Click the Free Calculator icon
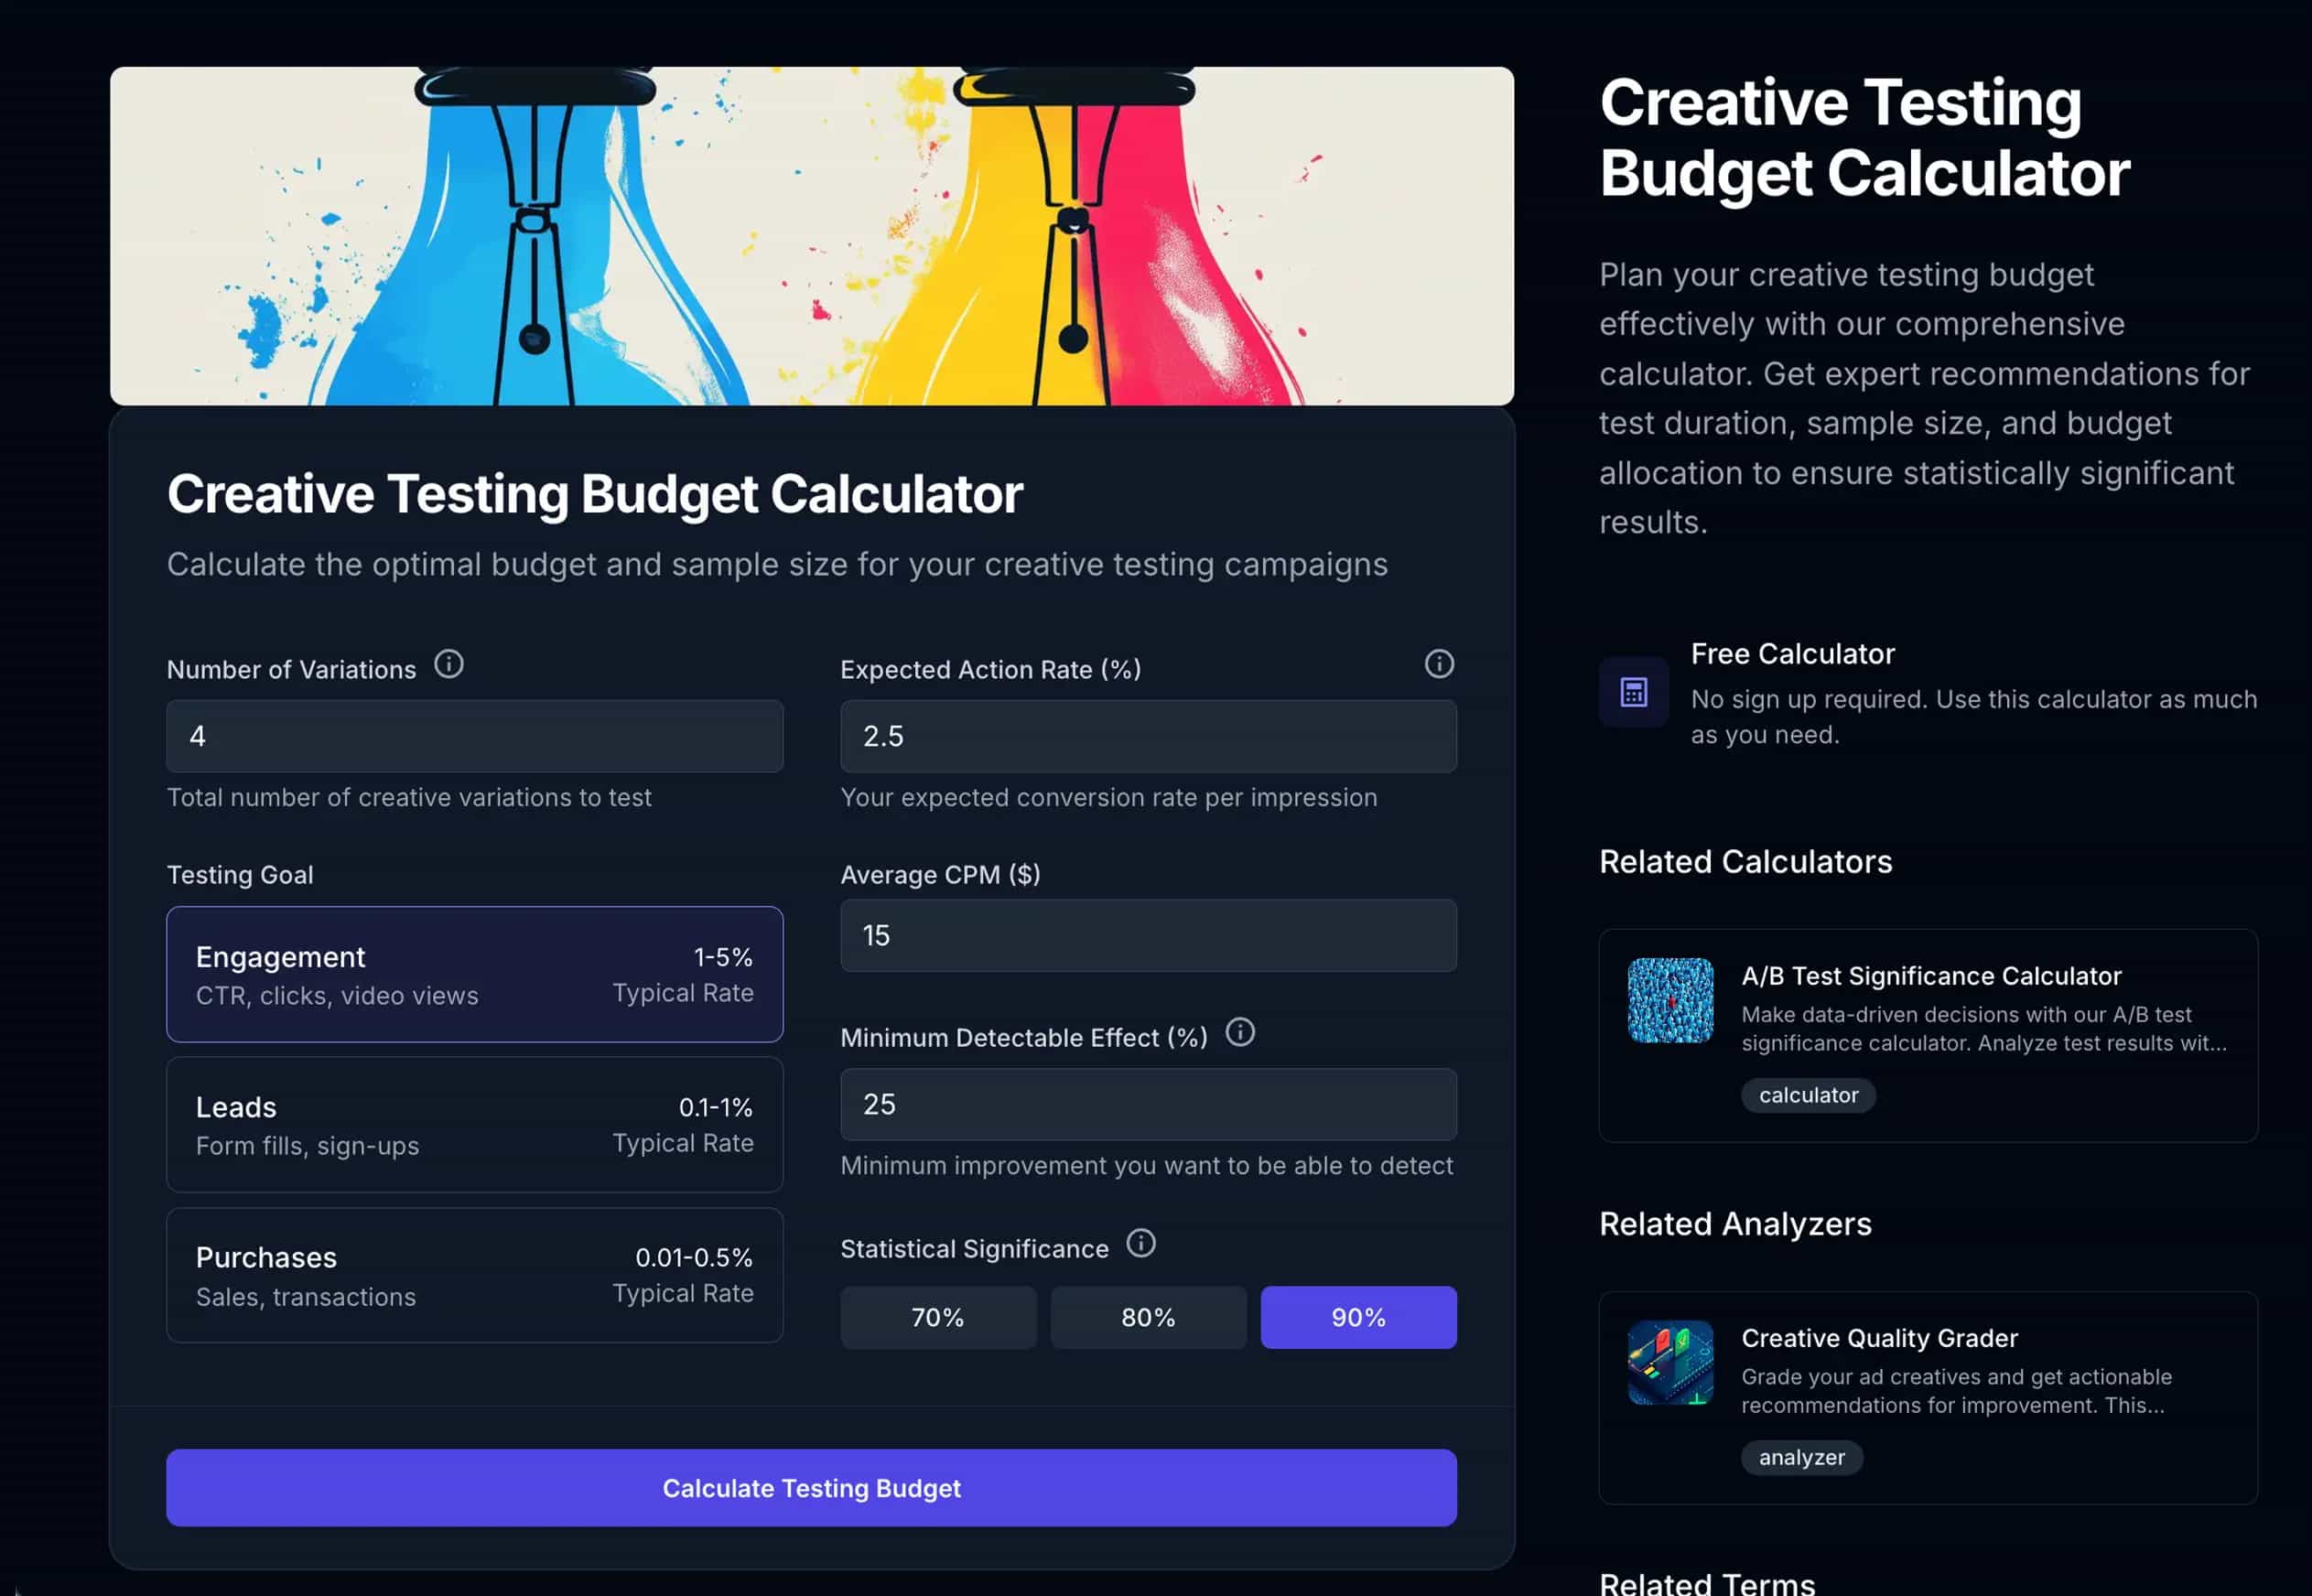2312x1596 pixels. coord(1633,692)
